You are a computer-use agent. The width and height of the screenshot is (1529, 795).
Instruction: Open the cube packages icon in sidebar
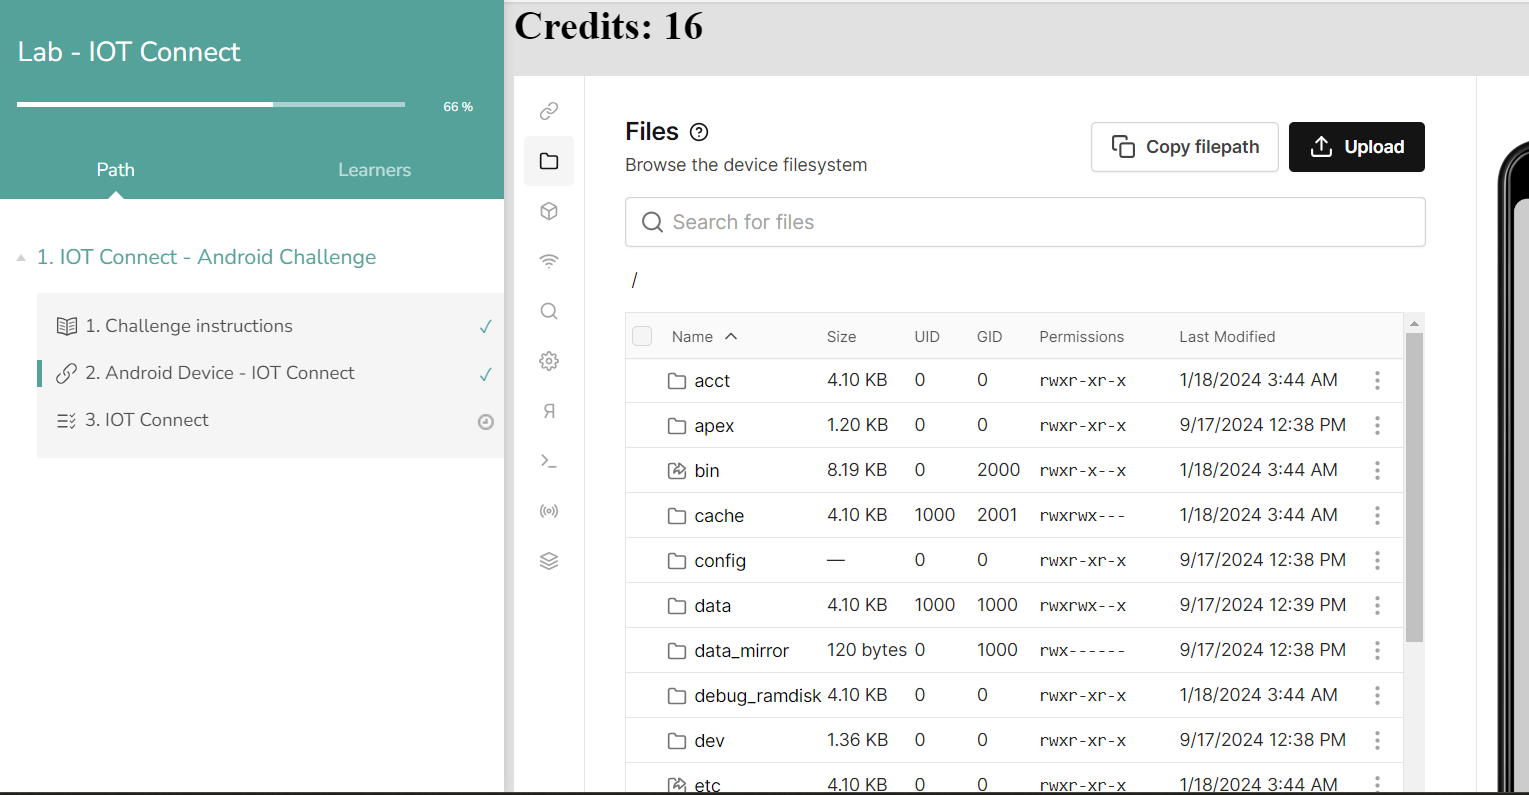point(549,211)
